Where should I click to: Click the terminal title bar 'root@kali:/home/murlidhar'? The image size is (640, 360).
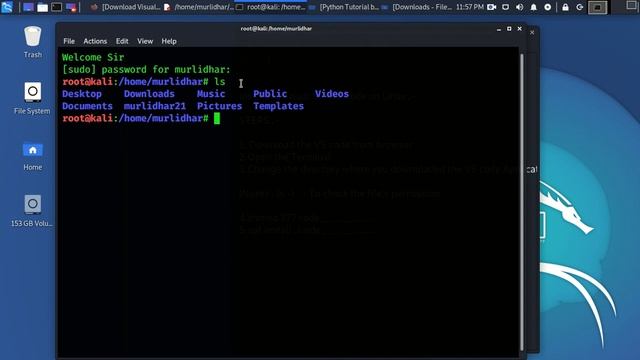pyautogui.click(x=276, y=29)
